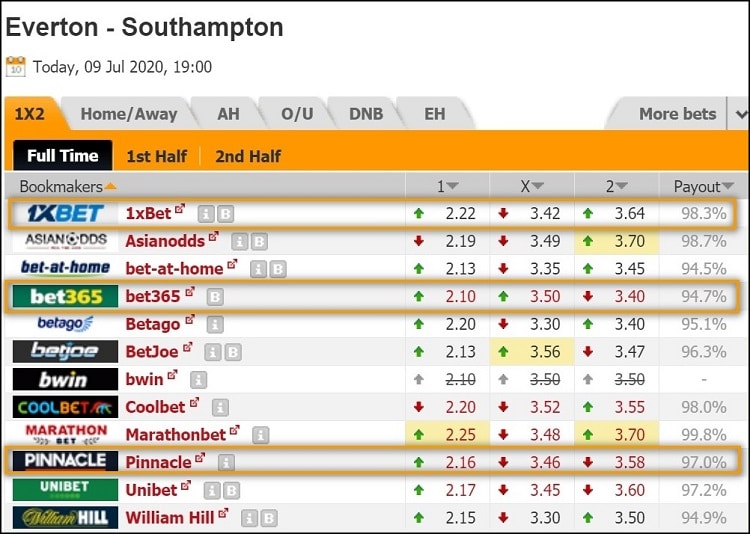
Task: Click the info icon beside Marathonbet
Action: pyautogui.click(x=261, y=435)
